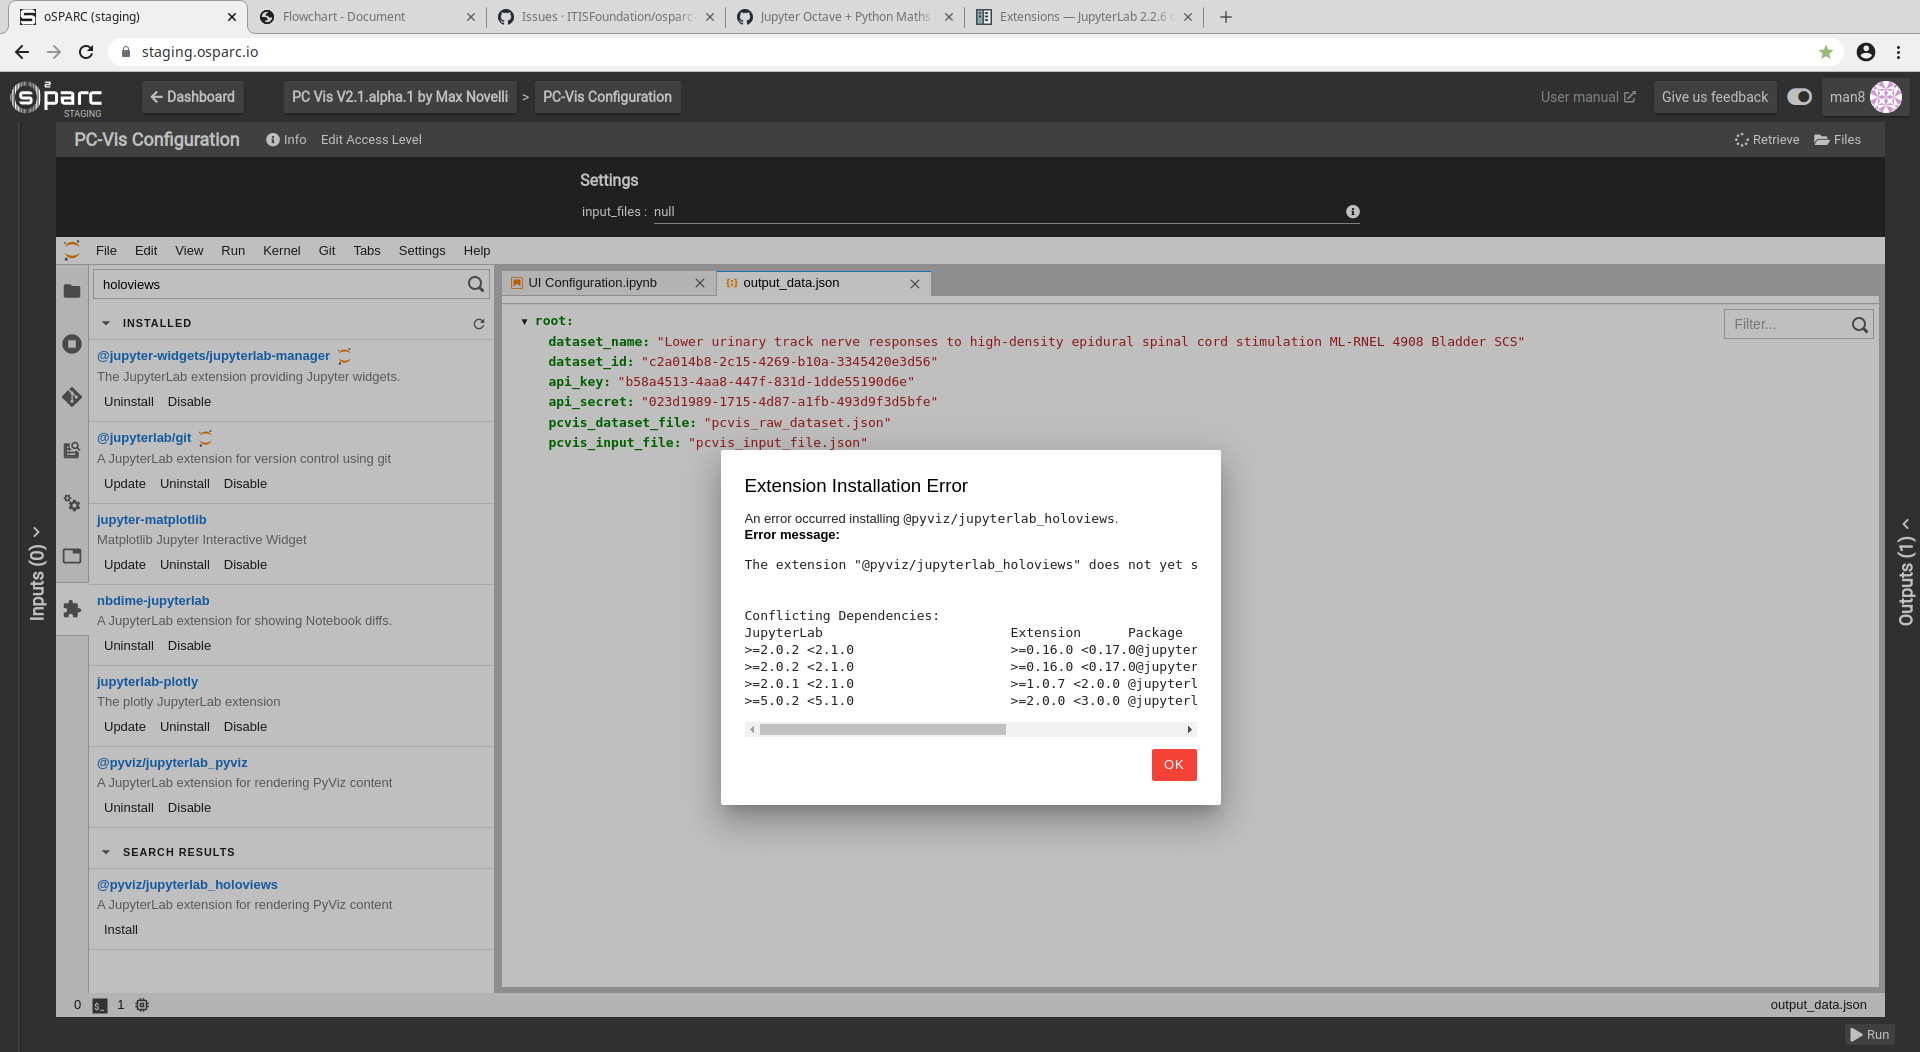
Task: Collapse the root node in output_data.json
Action: coord(524,320)
